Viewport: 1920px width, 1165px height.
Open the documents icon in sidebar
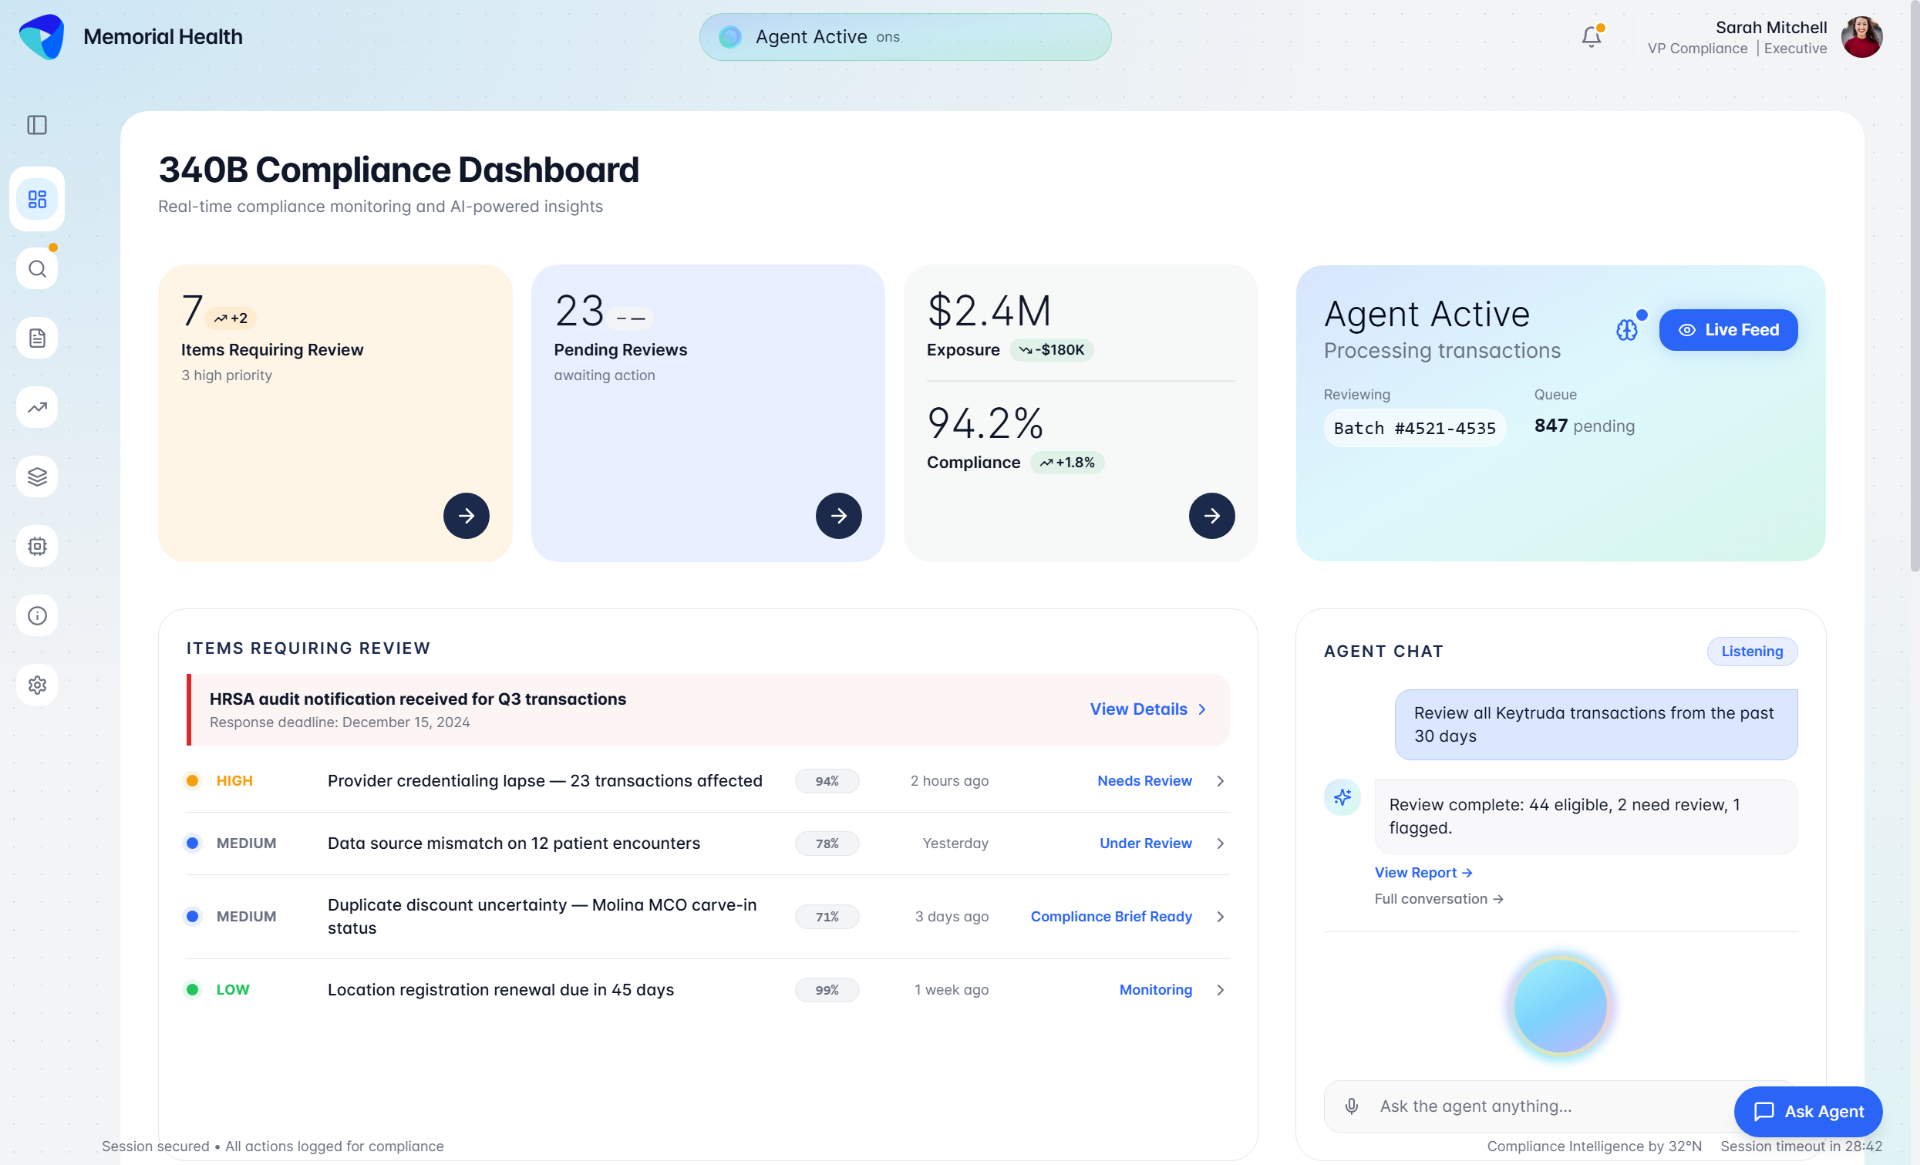pyautogui.click(x=37, y=338)
